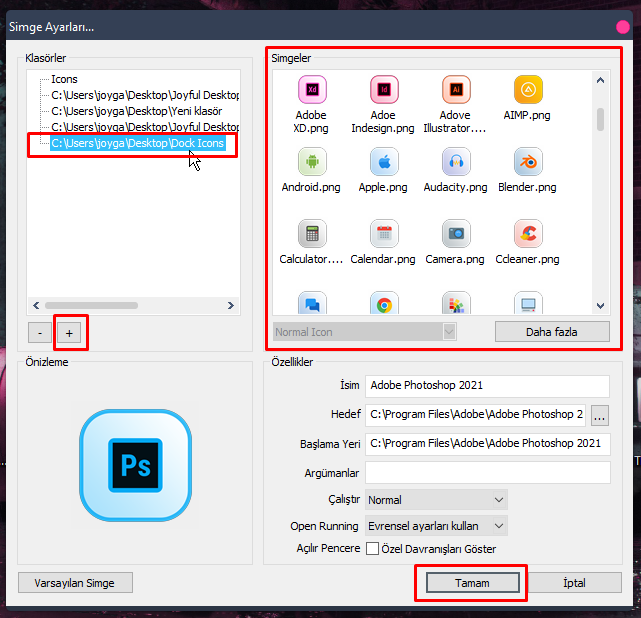Select the Adobe XD.png icon
Image resolution: width=641 pixels, height=618 pixels.
click(312, 90)
